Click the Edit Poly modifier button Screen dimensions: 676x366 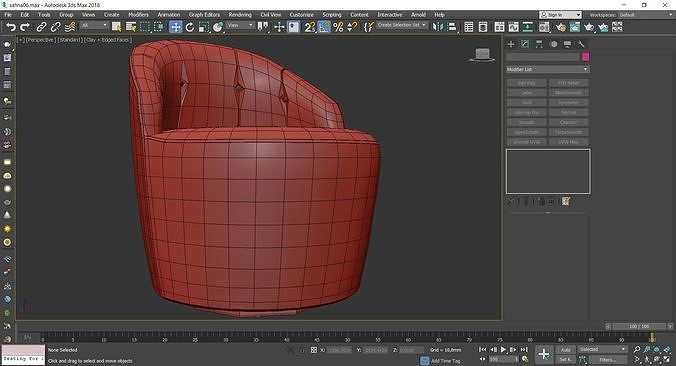tap(527, 83)
